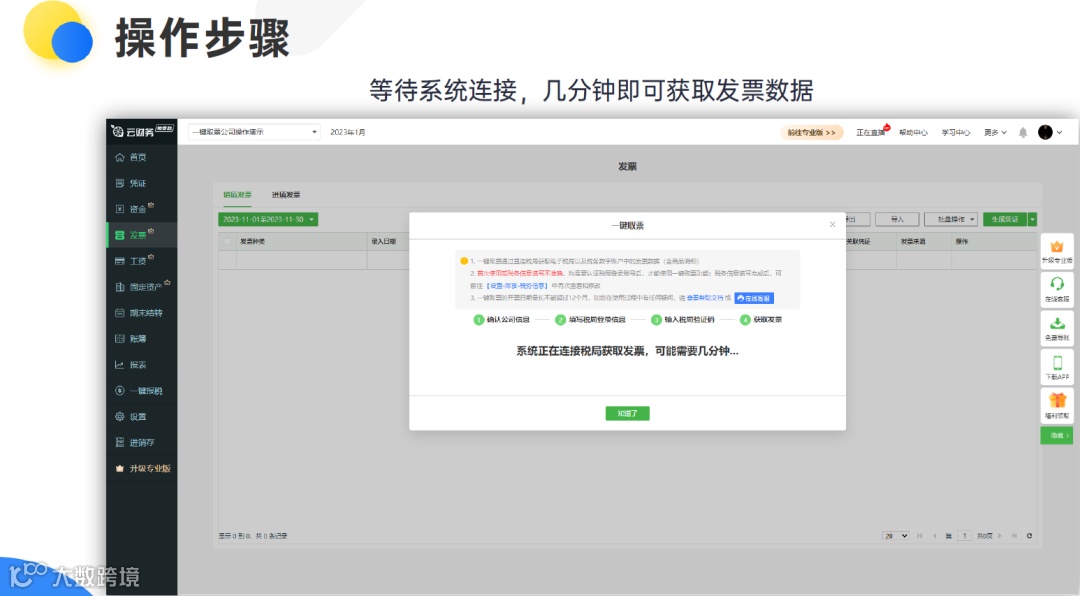Click 前往专业版 >> button
The width and height of the screenshot is (1080, 596).
click(811, 132)
